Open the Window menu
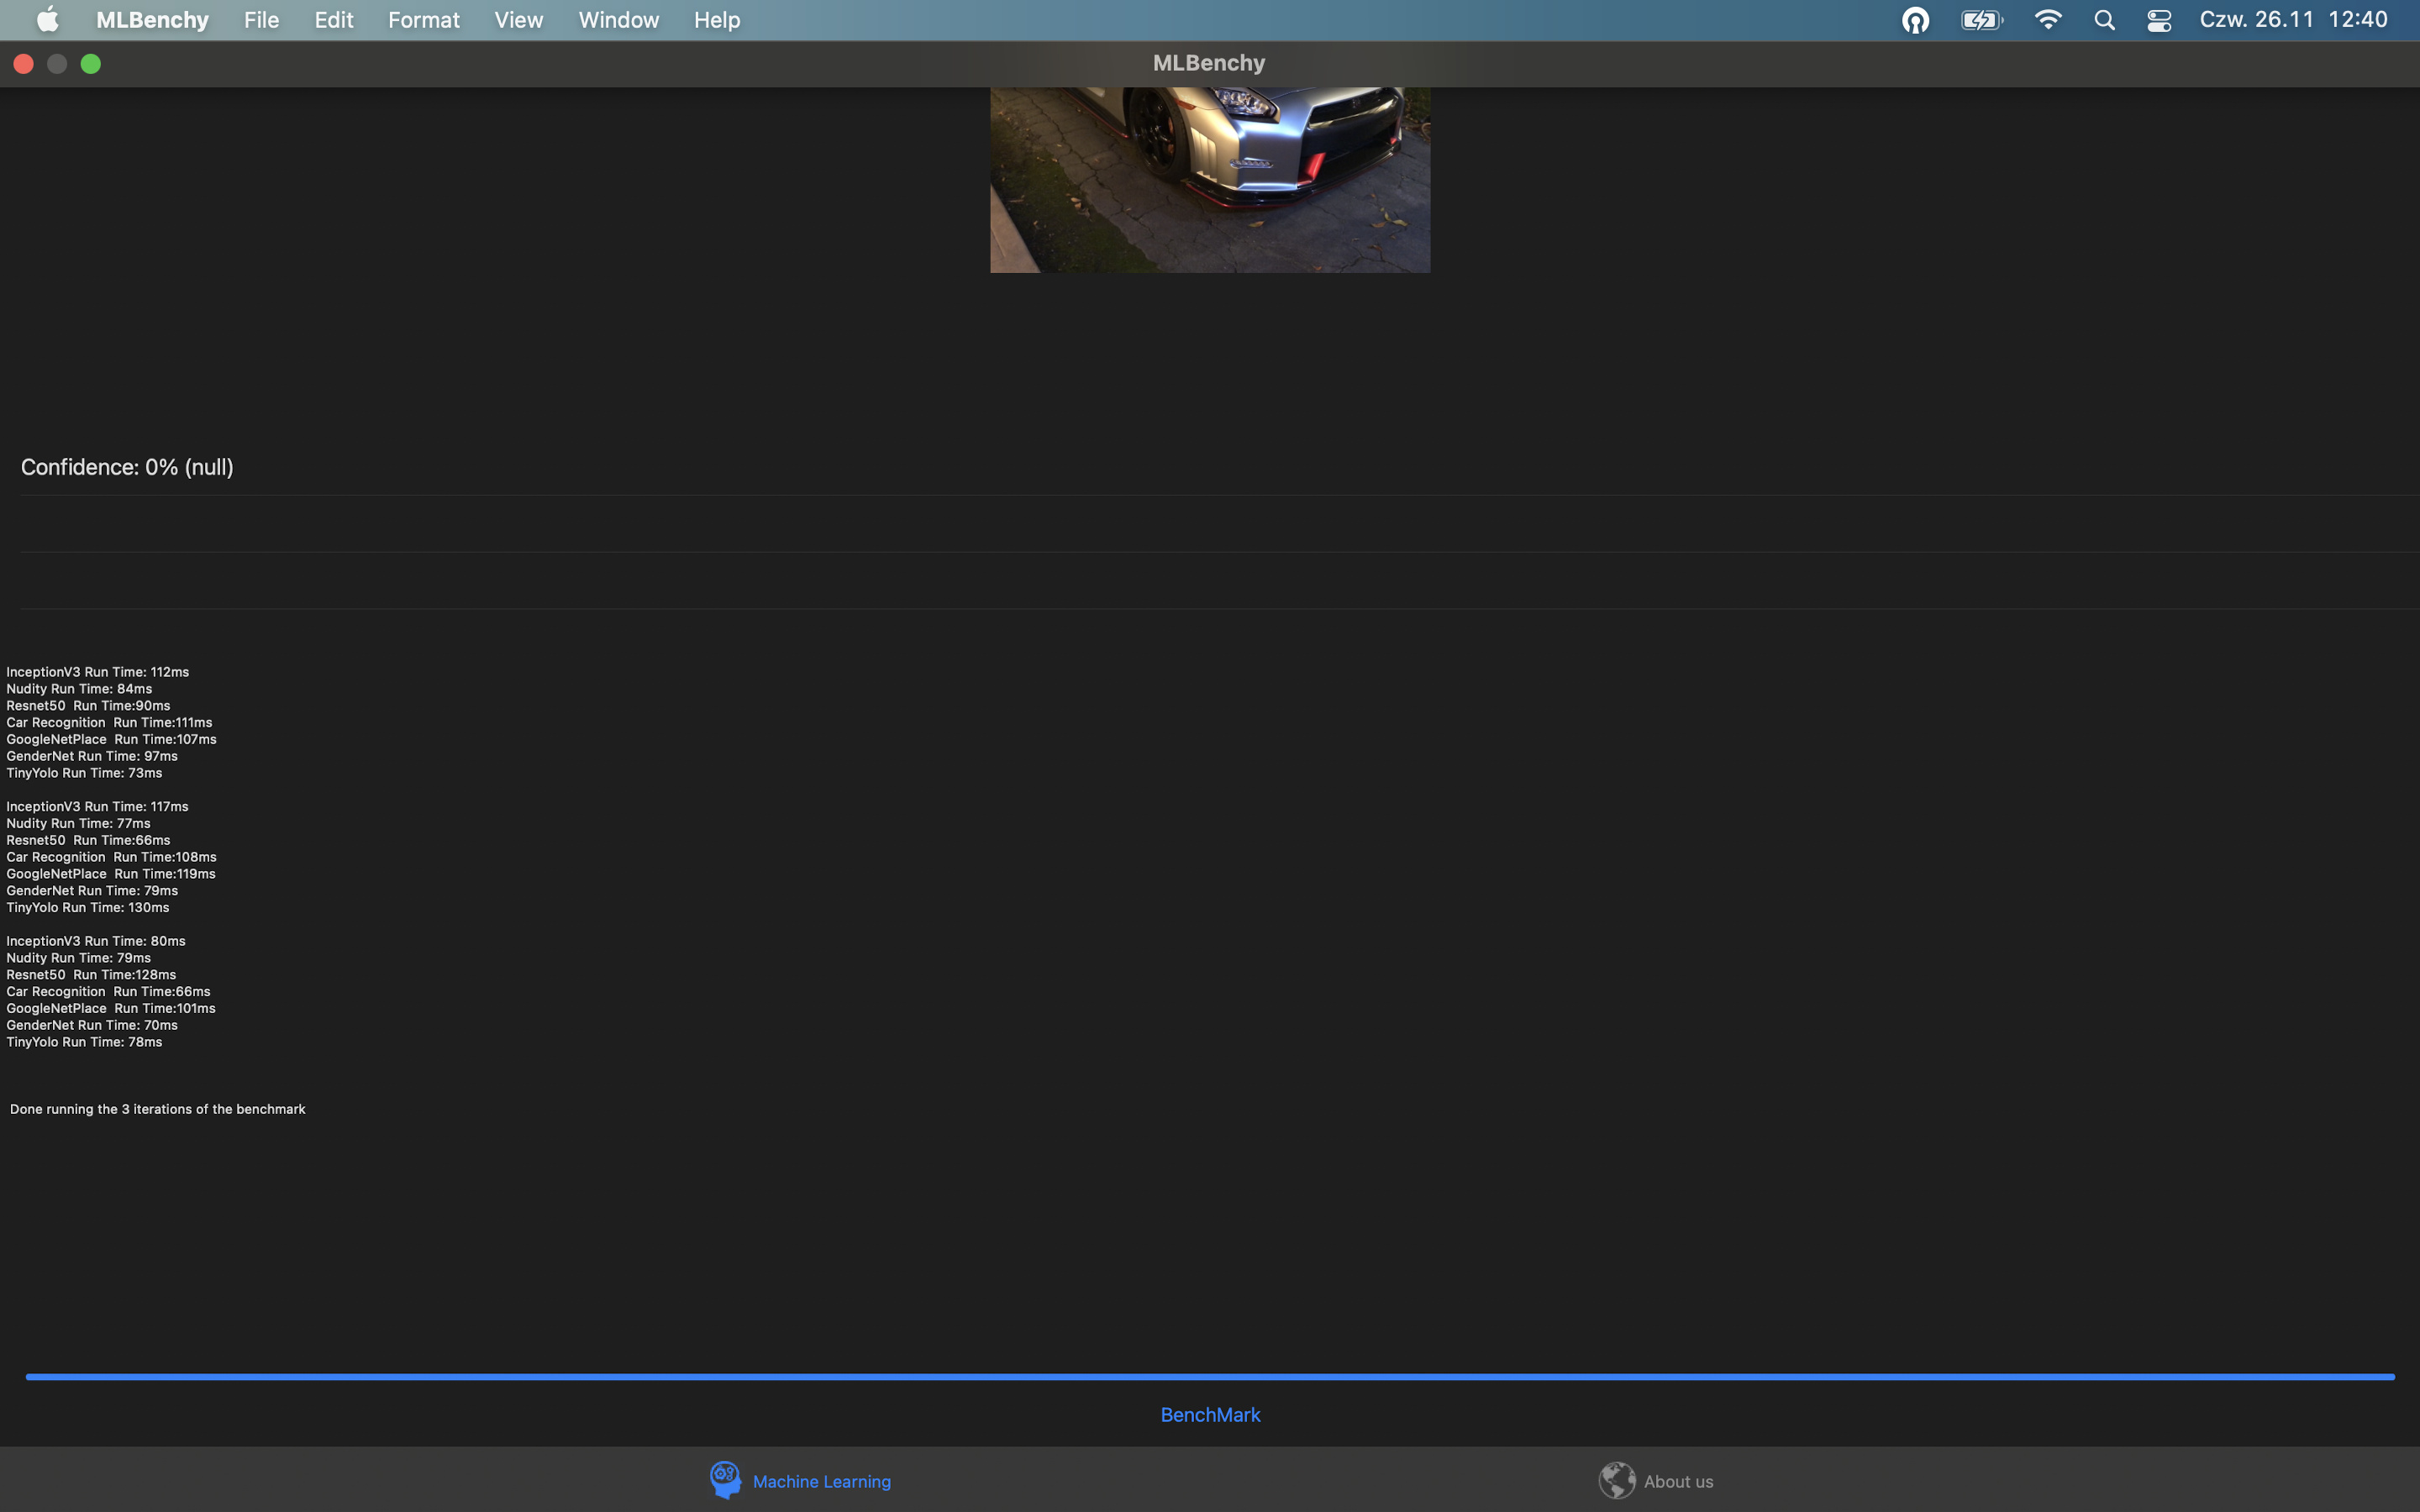 [x=619, y=20]
